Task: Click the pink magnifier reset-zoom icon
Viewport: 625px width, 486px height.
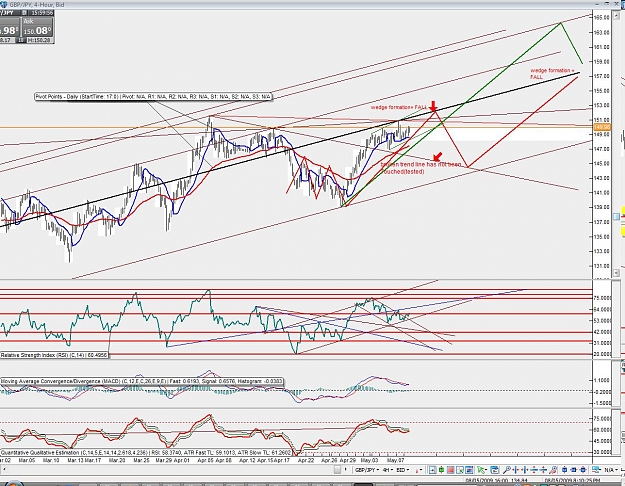Action: (553, 470)
